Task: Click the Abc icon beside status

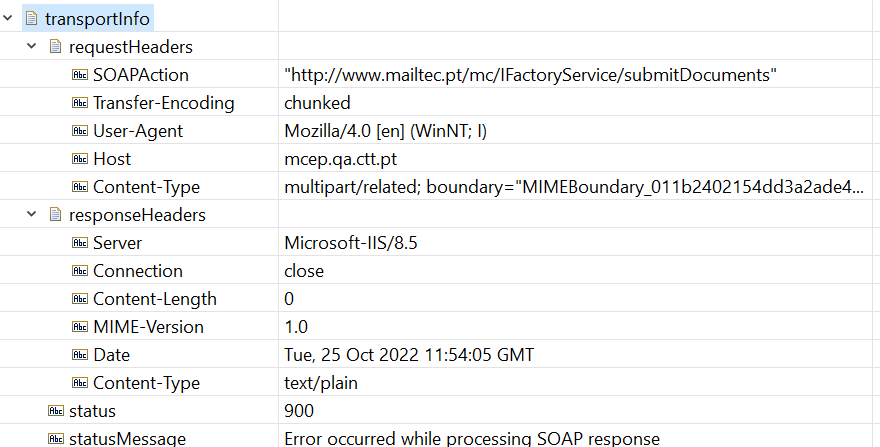Action: point(56,410)
